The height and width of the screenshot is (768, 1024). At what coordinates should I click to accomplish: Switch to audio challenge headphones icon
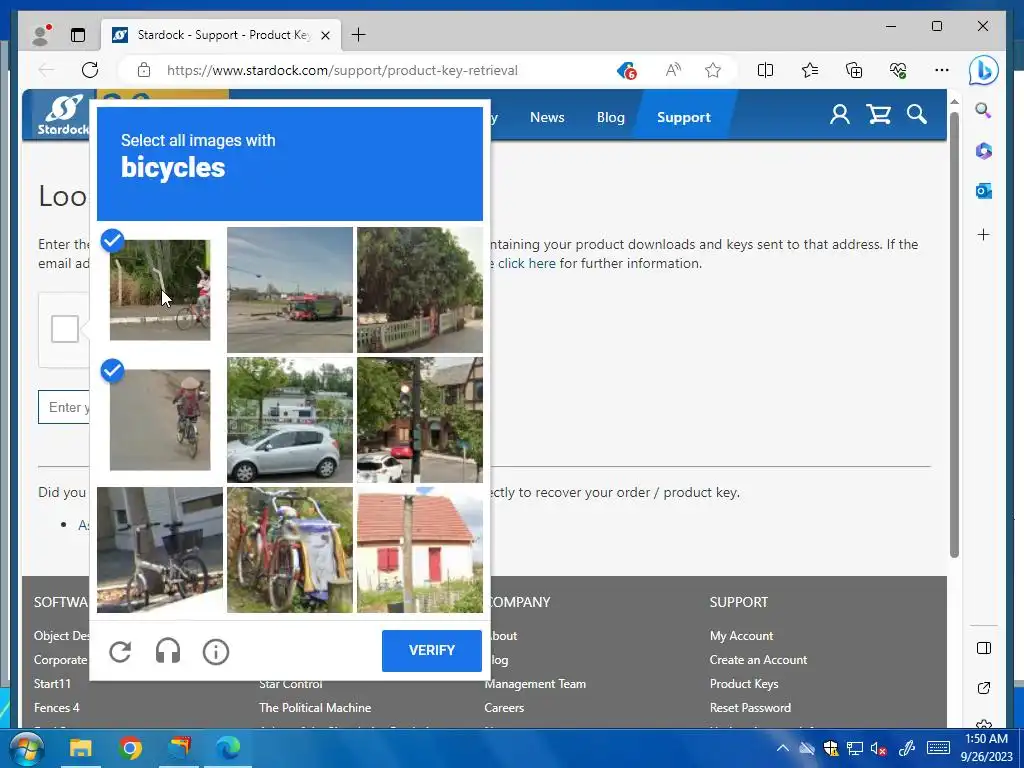click(x=168, y=651)
